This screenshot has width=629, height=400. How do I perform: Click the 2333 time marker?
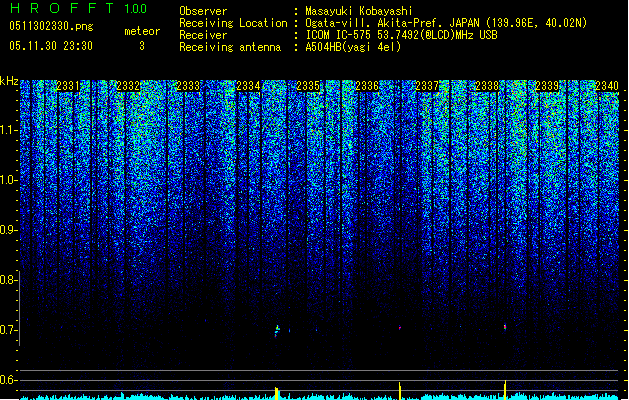click(188, 86)
